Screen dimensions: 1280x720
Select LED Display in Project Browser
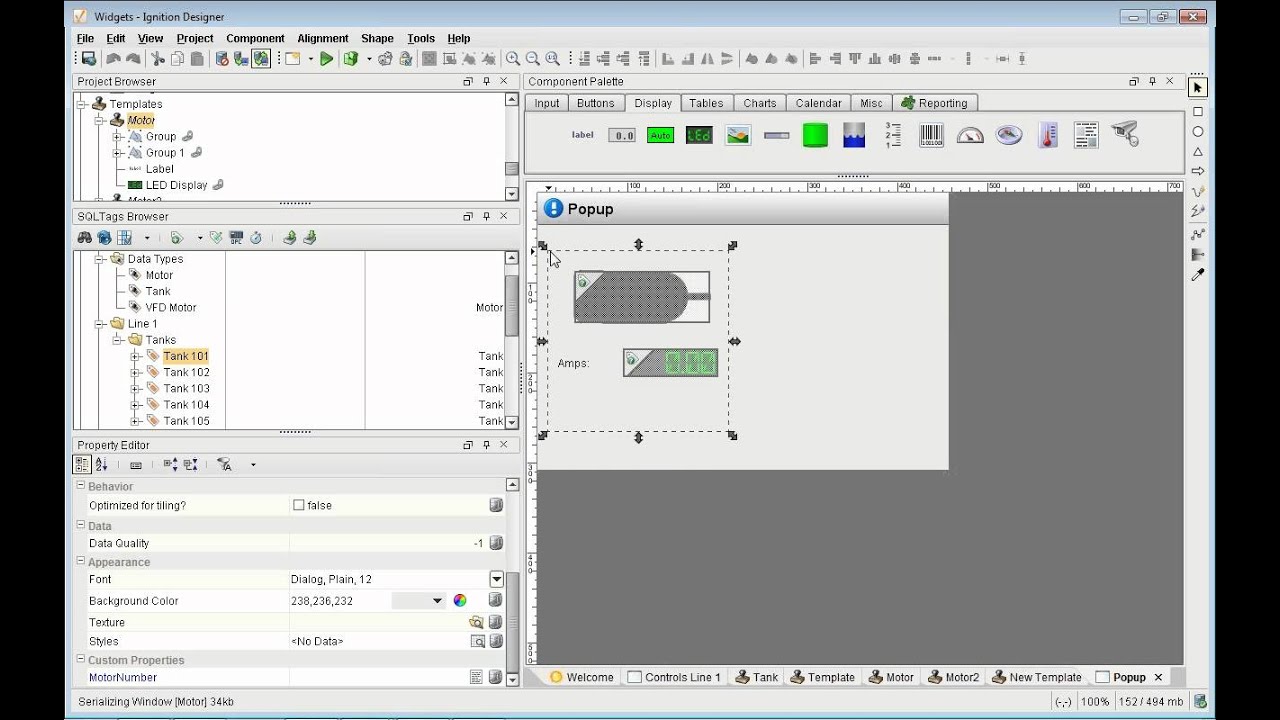click(x=176, y=185)
